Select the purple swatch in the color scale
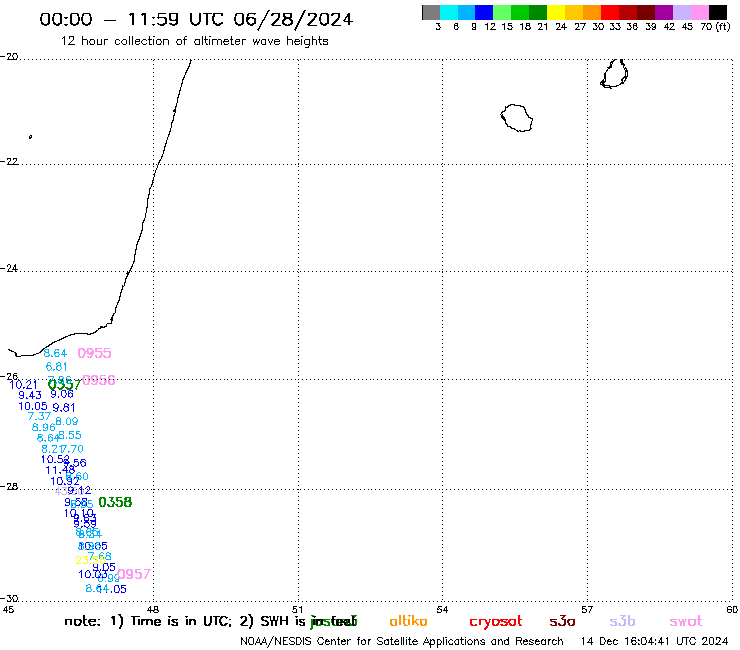740x650 pixels. point(664,12)
